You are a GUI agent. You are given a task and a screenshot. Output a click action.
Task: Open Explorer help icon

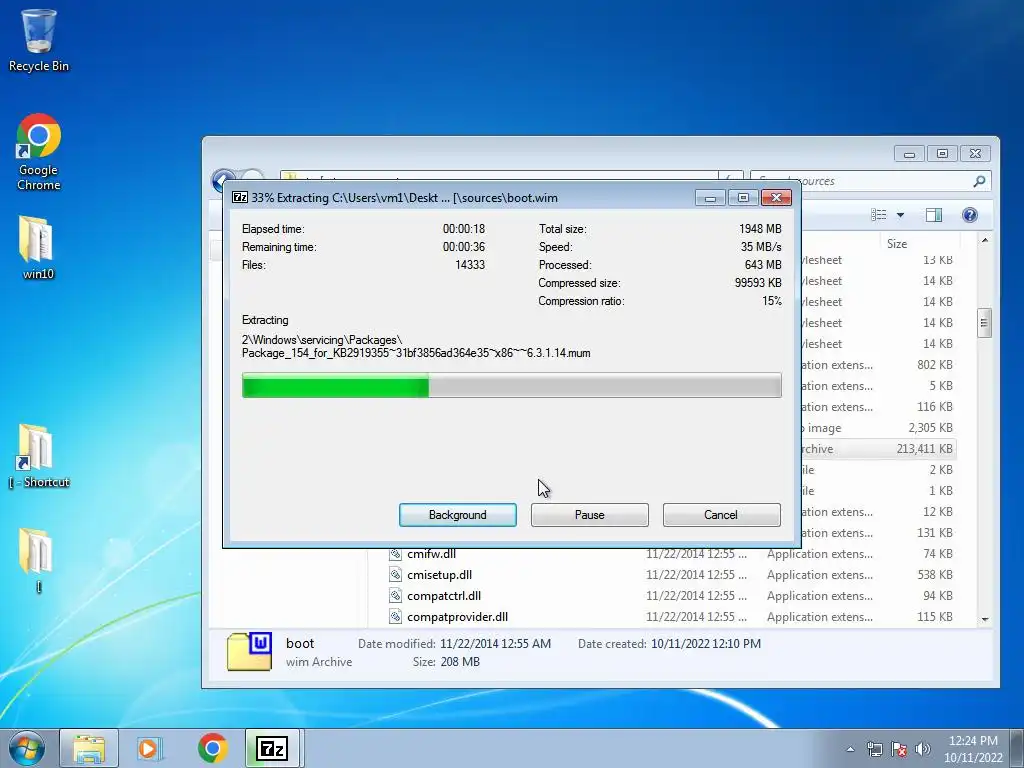970,215
